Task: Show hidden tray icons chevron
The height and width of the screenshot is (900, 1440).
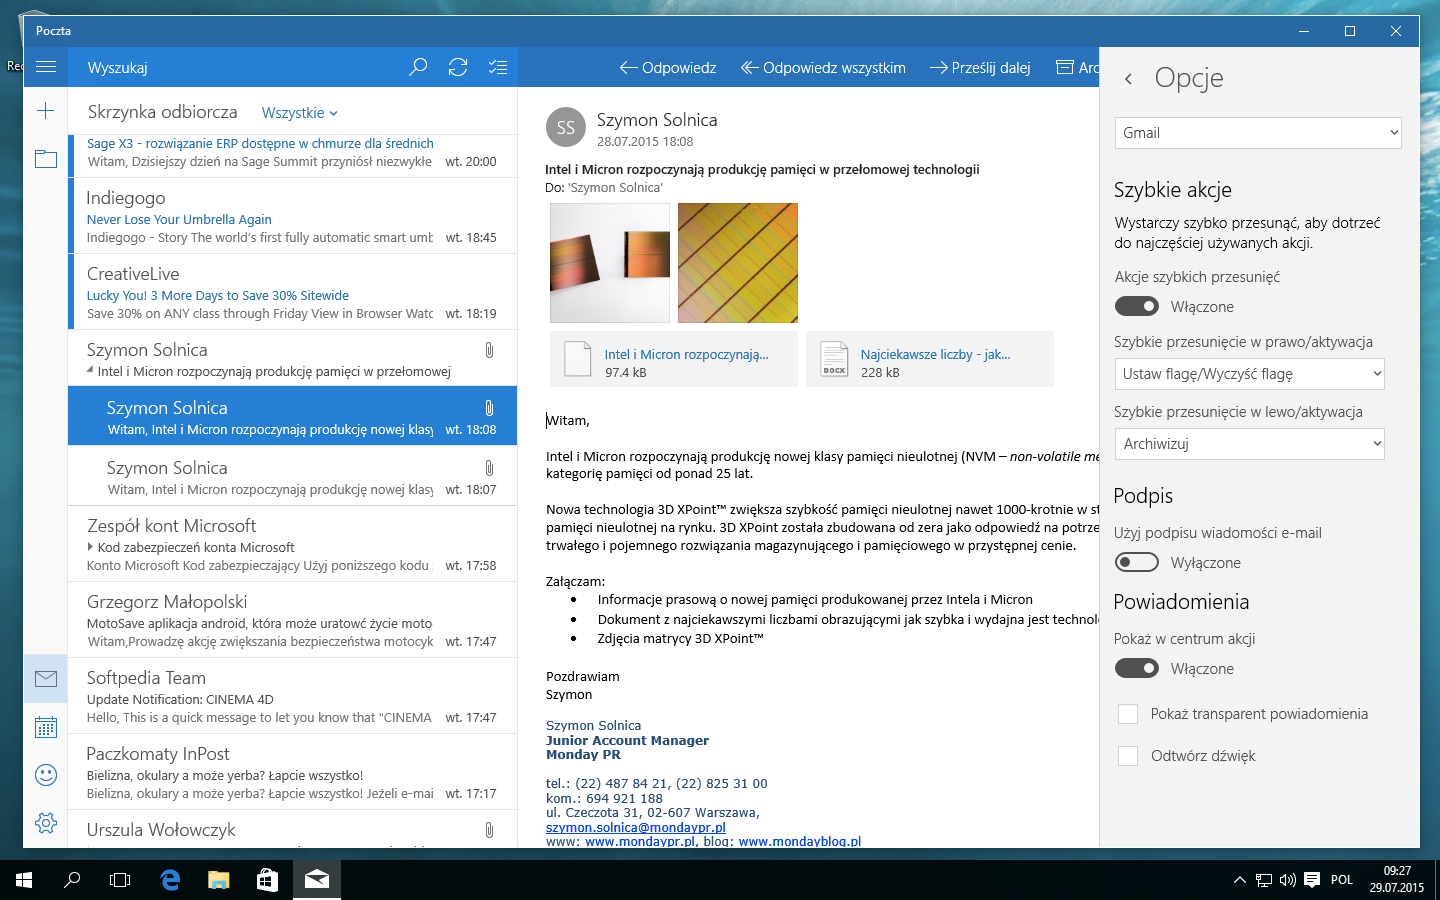Action: click(1240, 880)
